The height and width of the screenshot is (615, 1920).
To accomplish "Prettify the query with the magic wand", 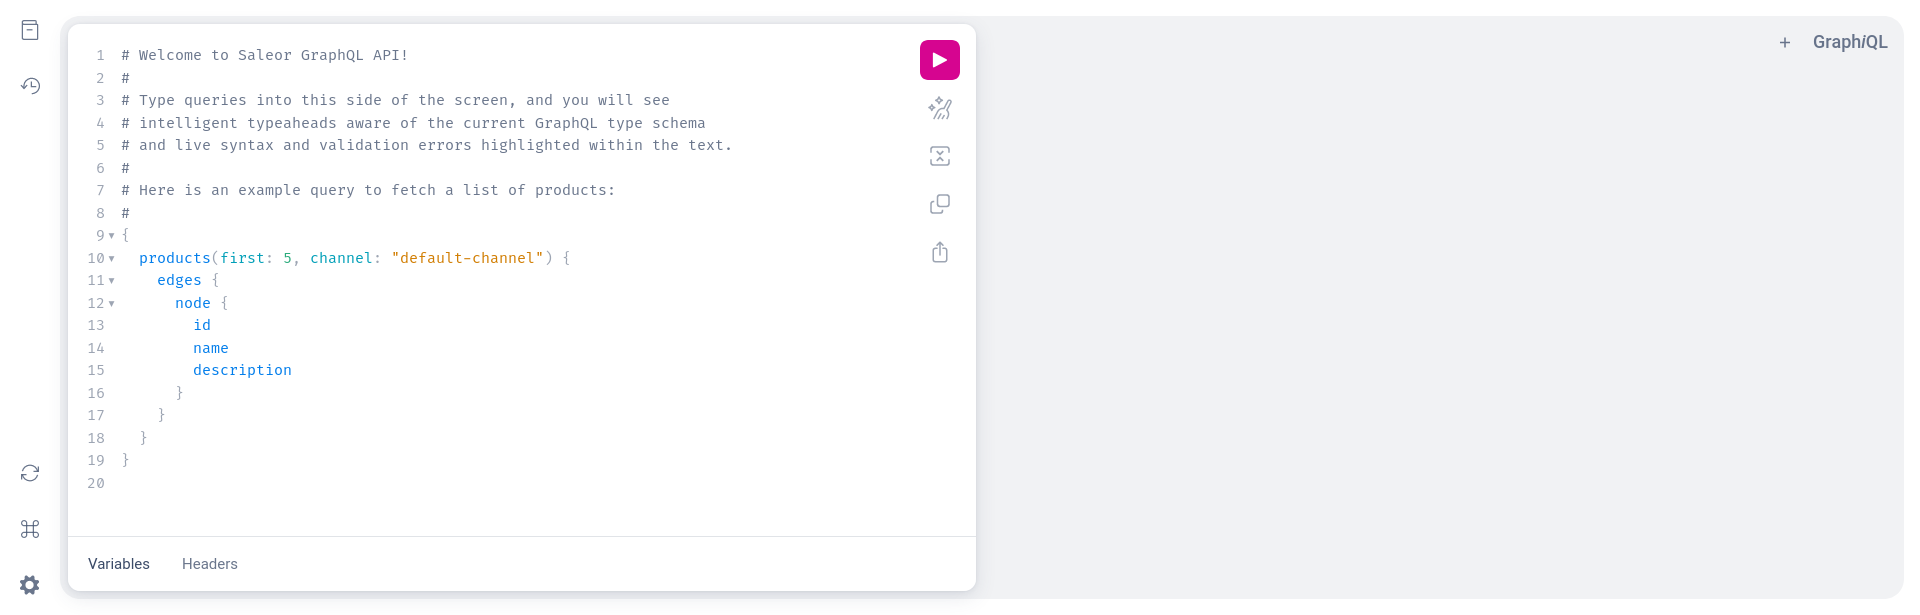I will click(940, 108).
